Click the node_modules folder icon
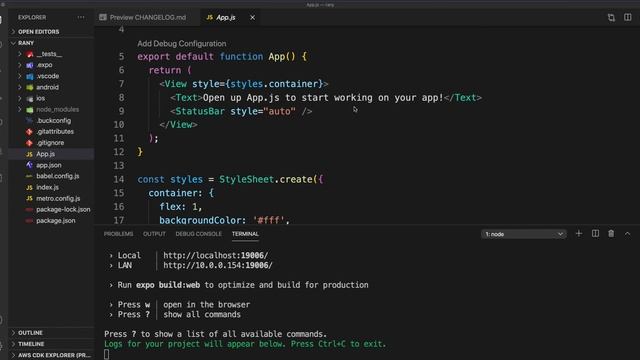This screenshot has width=640, height=360. tap(29, 109)
